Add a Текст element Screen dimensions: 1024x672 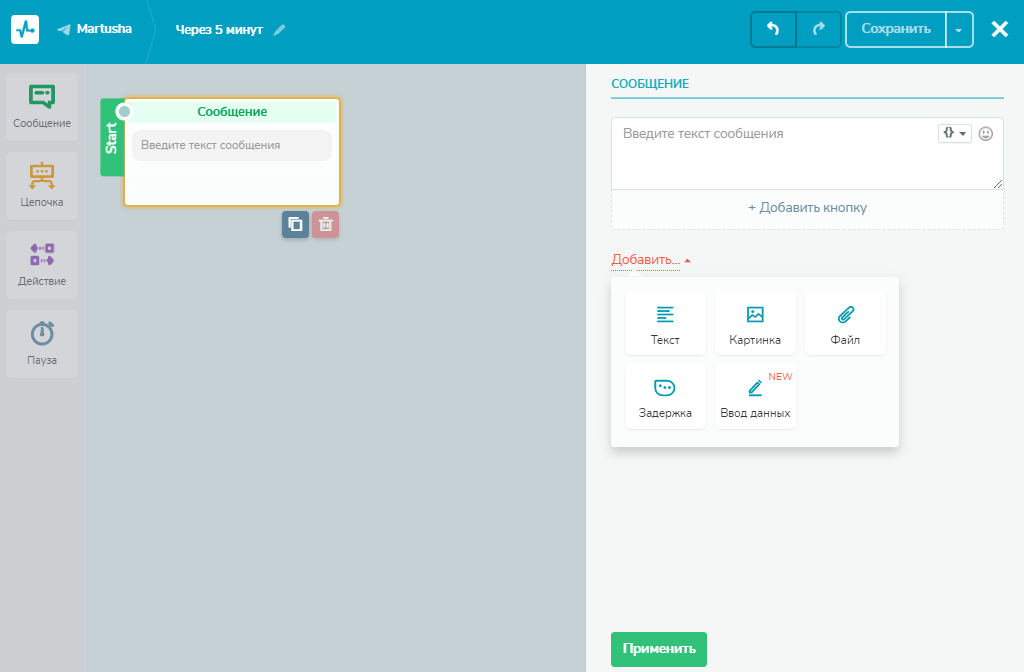[x=665, y=323]
